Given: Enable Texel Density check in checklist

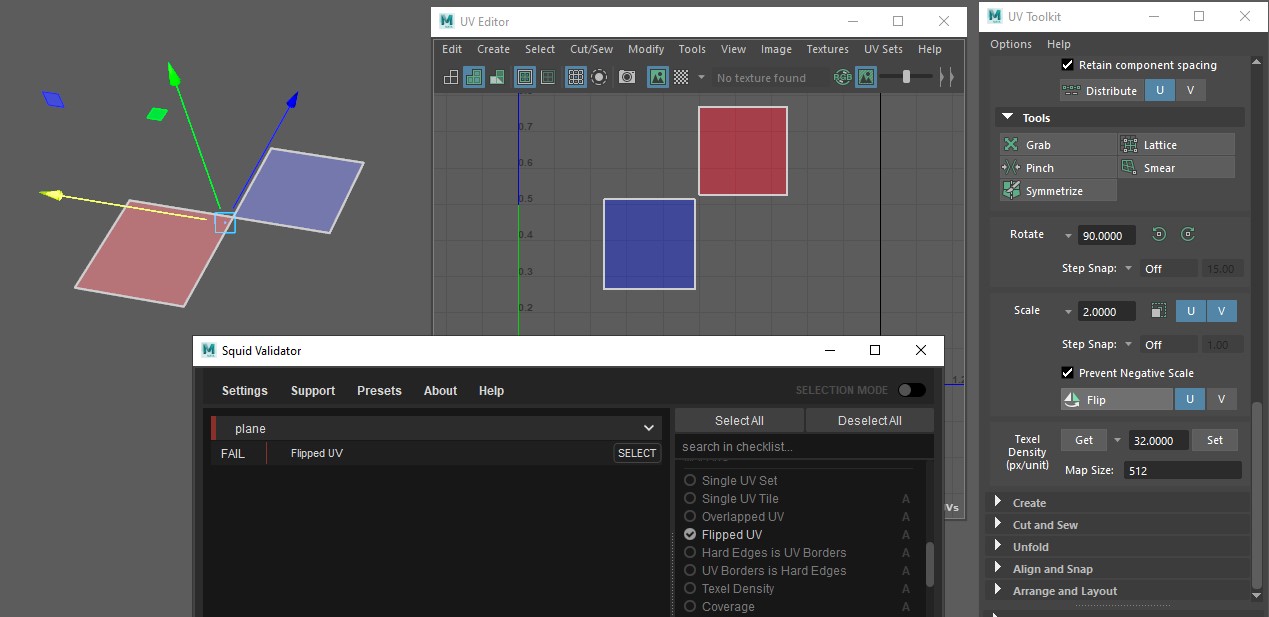Looking at the screenshot, I should (690, 589).
